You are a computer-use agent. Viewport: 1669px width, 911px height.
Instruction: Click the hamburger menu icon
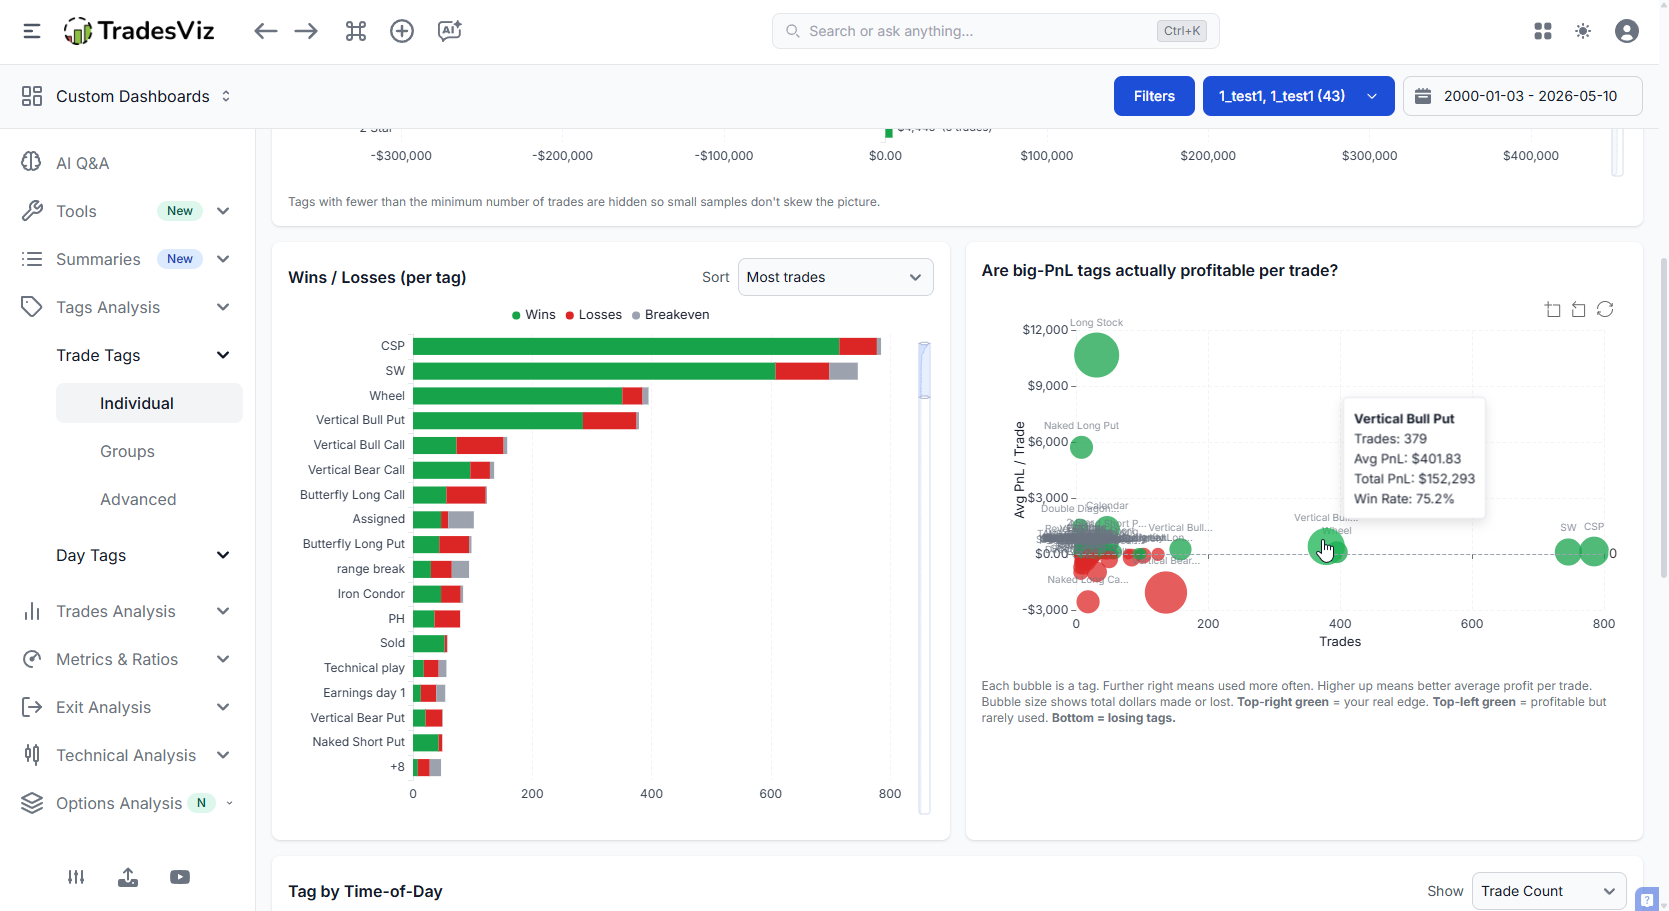32,31
